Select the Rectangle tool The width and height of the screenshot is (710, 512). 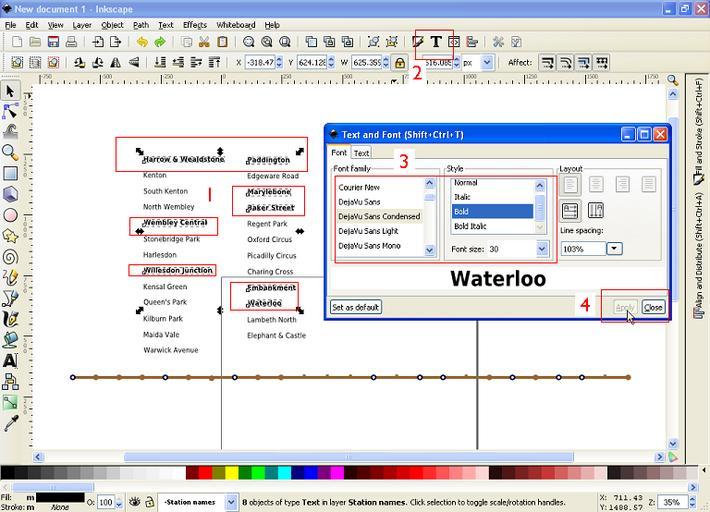click(10, 173)
